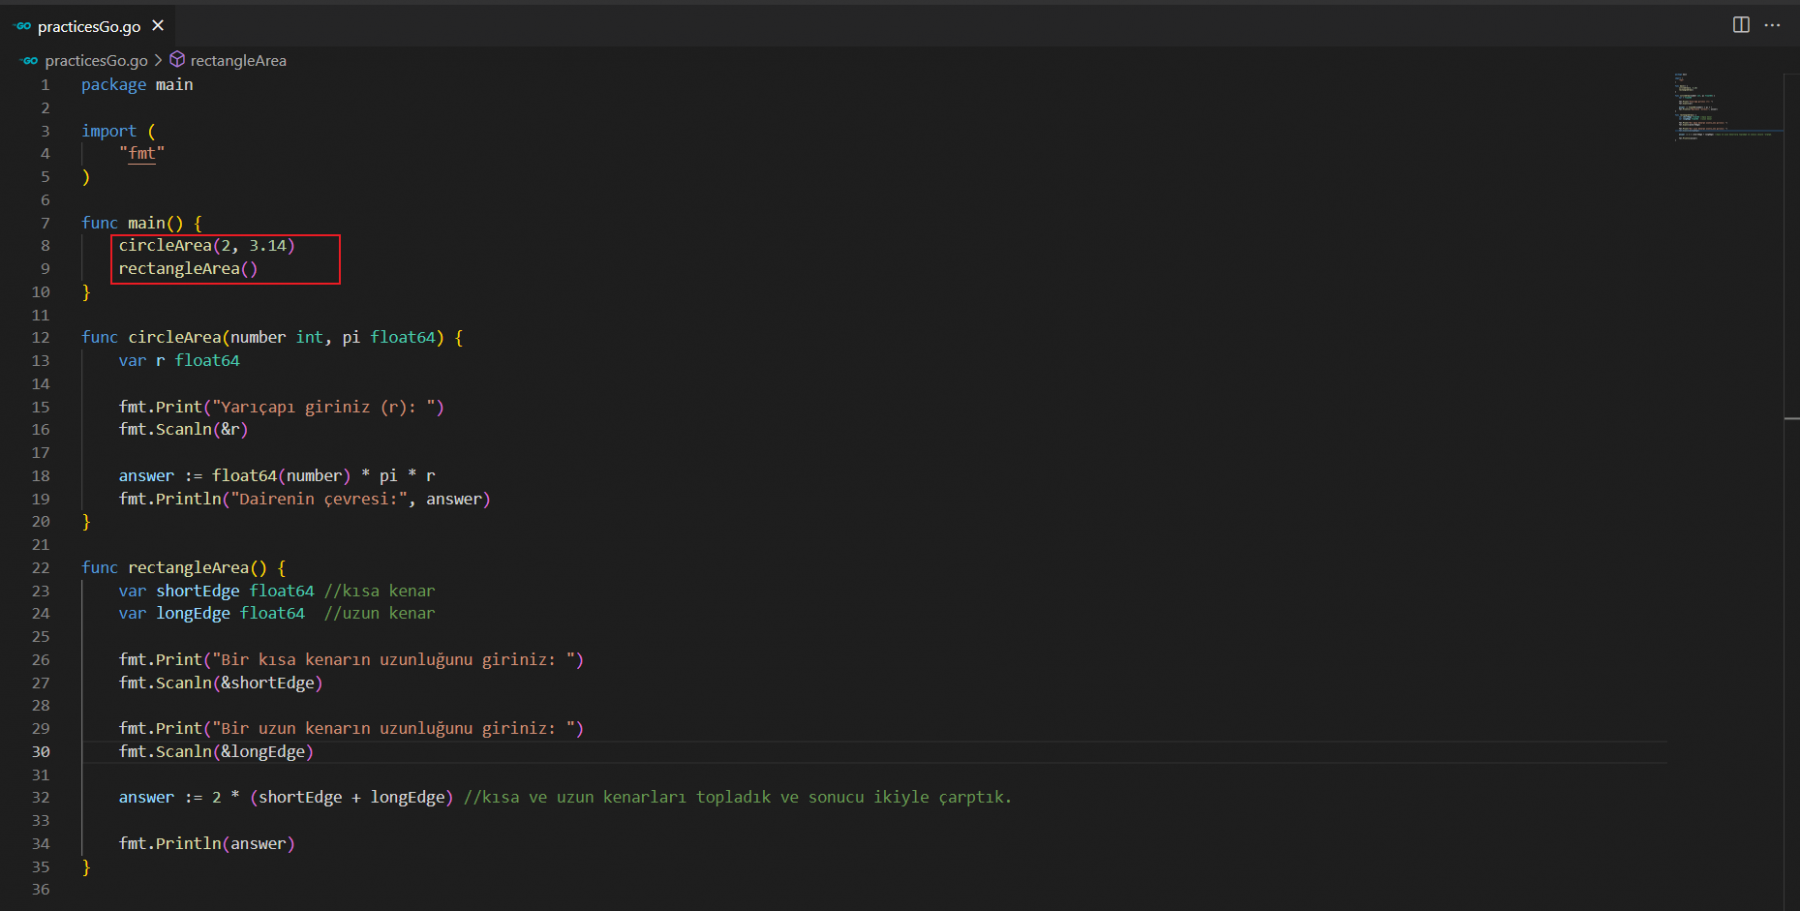The image size is (1800, 911).
Task: Click the Go file icon in the tab
Action: point(23,27)
